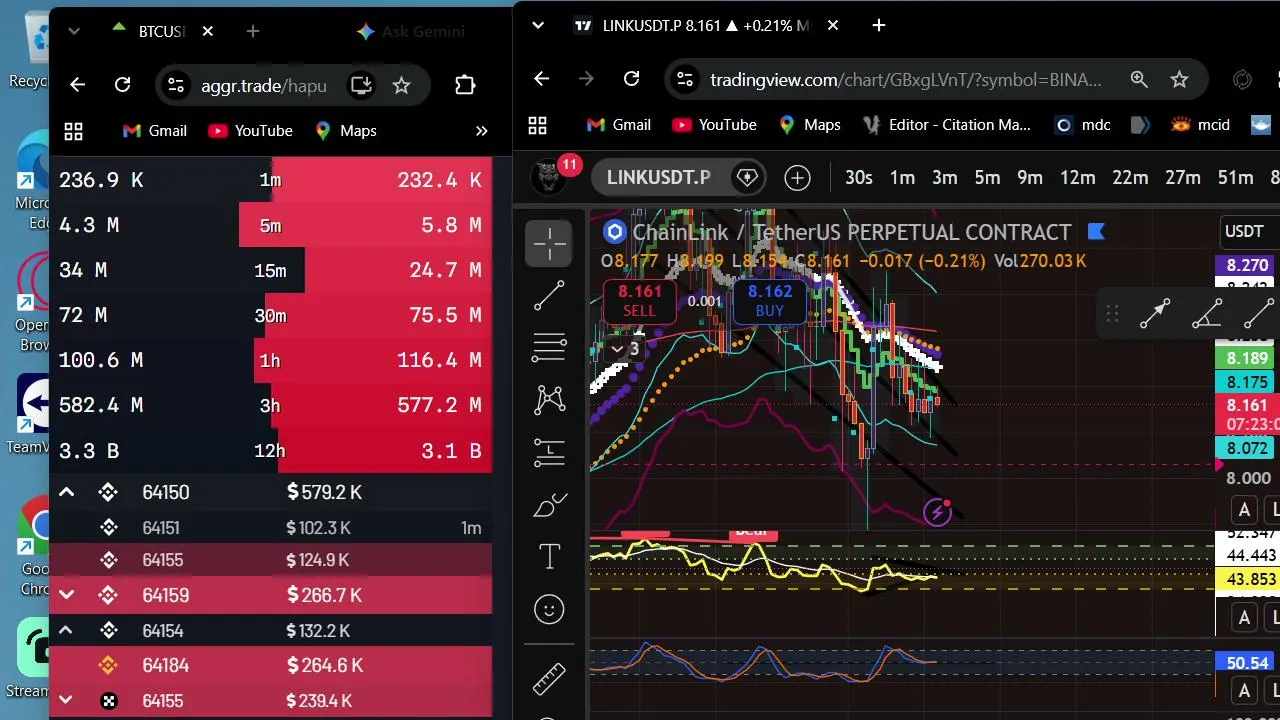Click the tradingview.com address bar URL
The image size is (1280, 720).
pos(906,79)
